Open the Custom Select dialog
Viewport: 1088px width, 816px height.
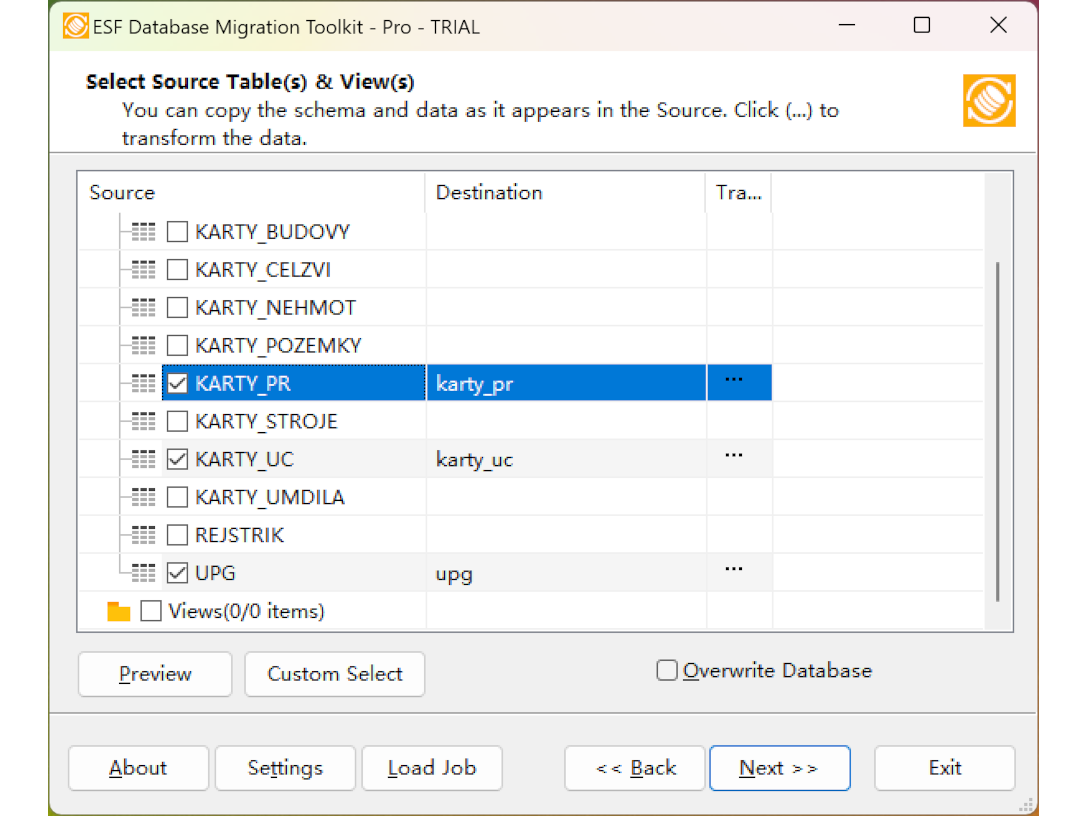pyautogui.click(x=334, y=674)
